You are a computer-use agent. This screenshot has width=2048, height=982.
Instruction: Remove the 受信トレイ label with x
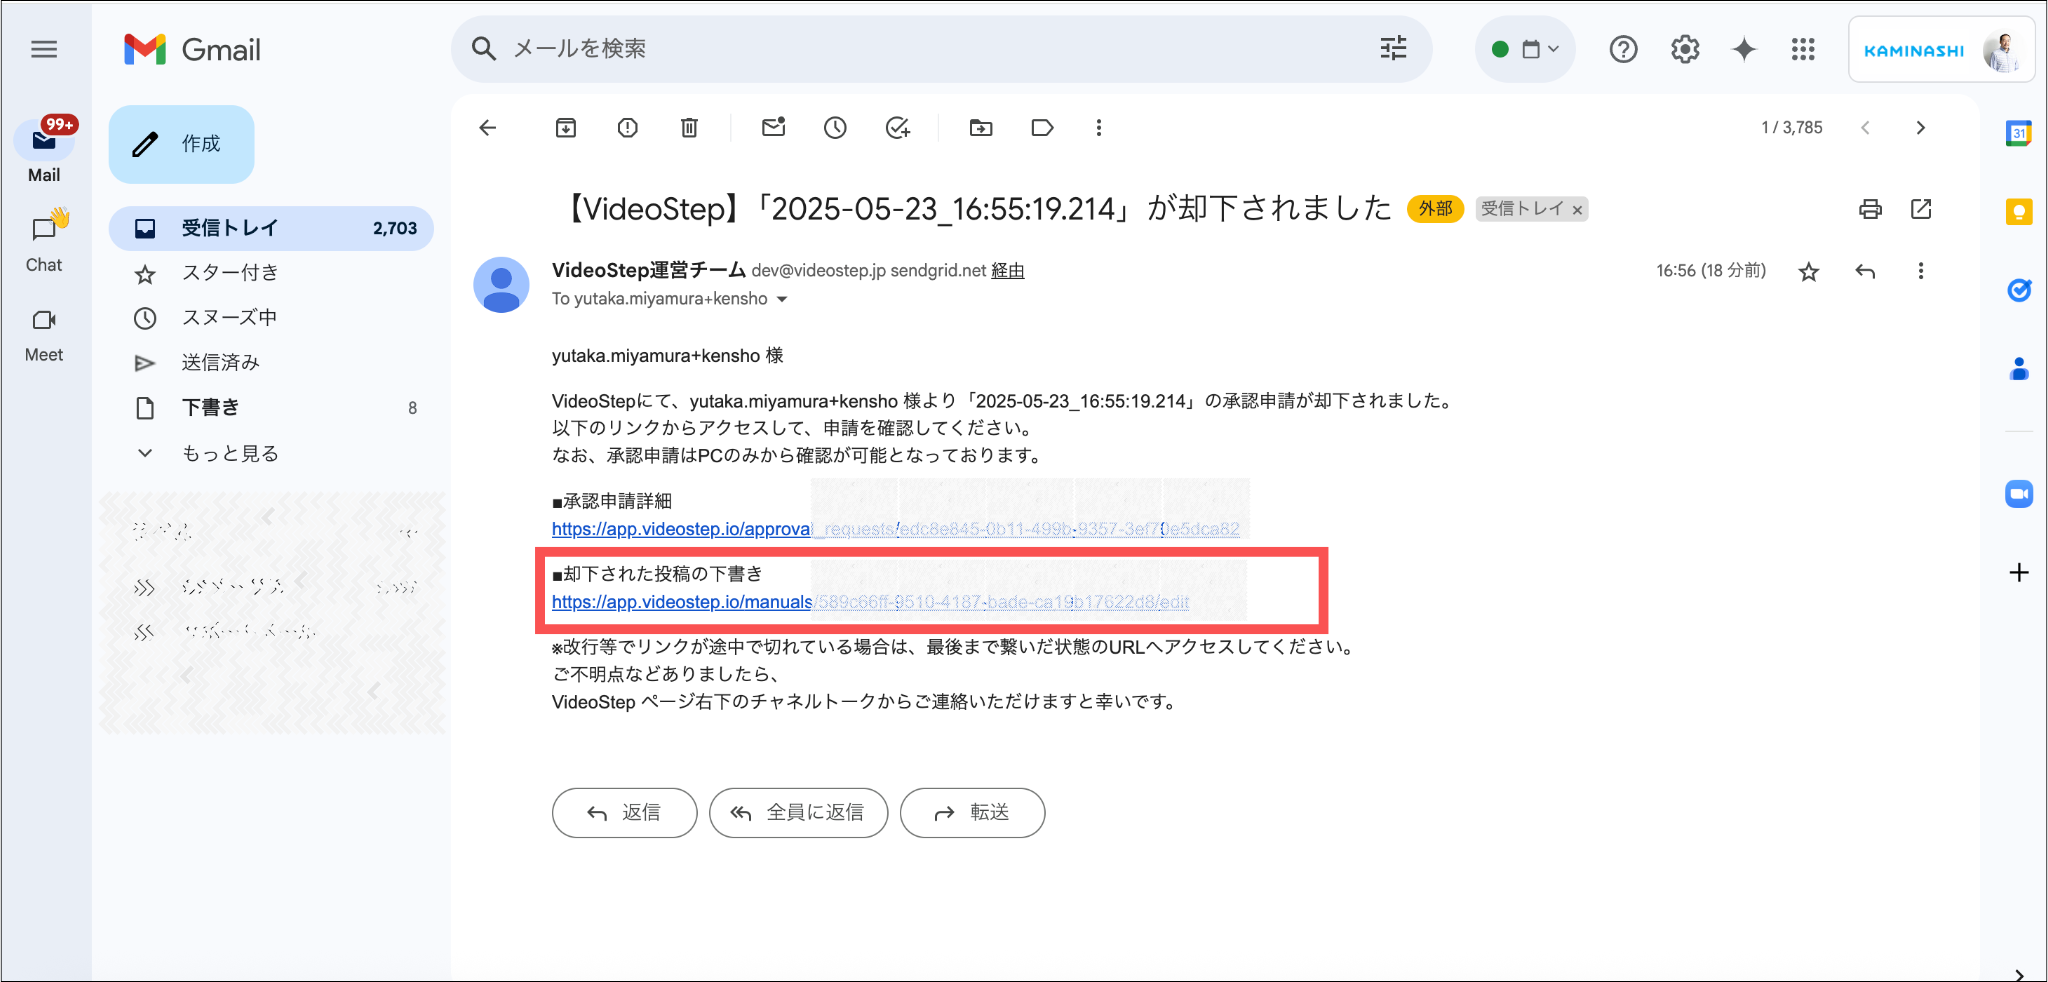[1577, 210]
